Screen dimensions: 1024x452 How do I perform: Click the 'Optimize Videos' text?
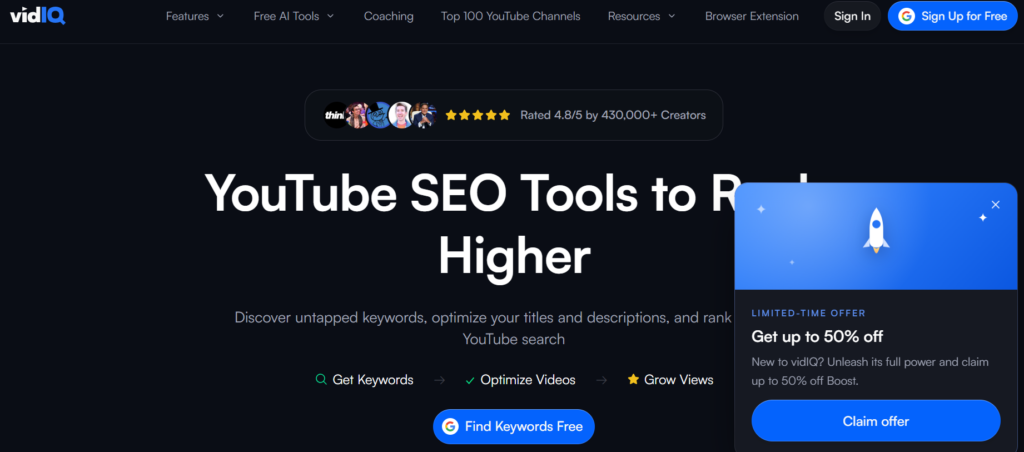[528, 379]
